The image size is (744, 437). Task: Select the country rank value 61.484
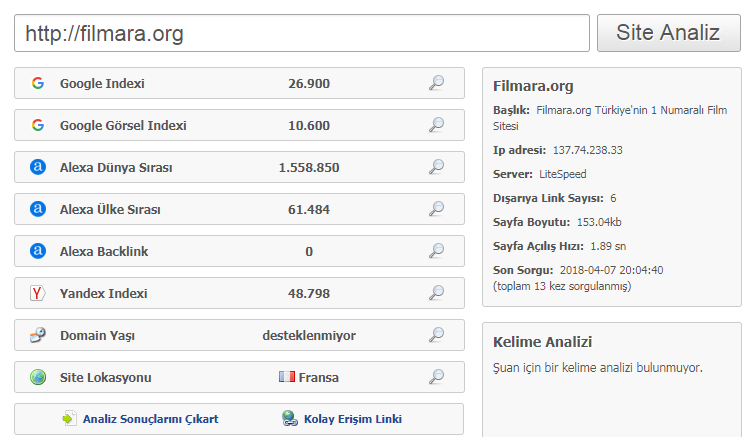(x=309, y=209)
